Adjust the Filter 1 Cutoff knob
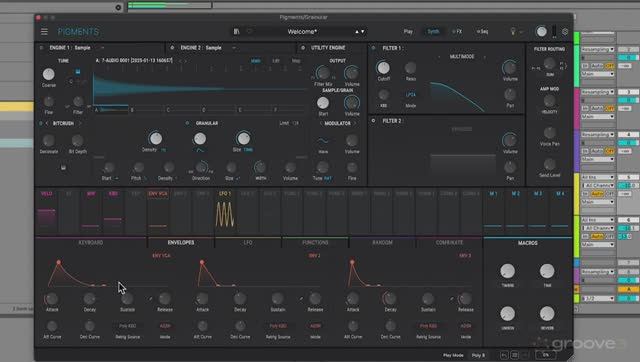This screenshot has height=362, width=640. click(x=383, y=68)
